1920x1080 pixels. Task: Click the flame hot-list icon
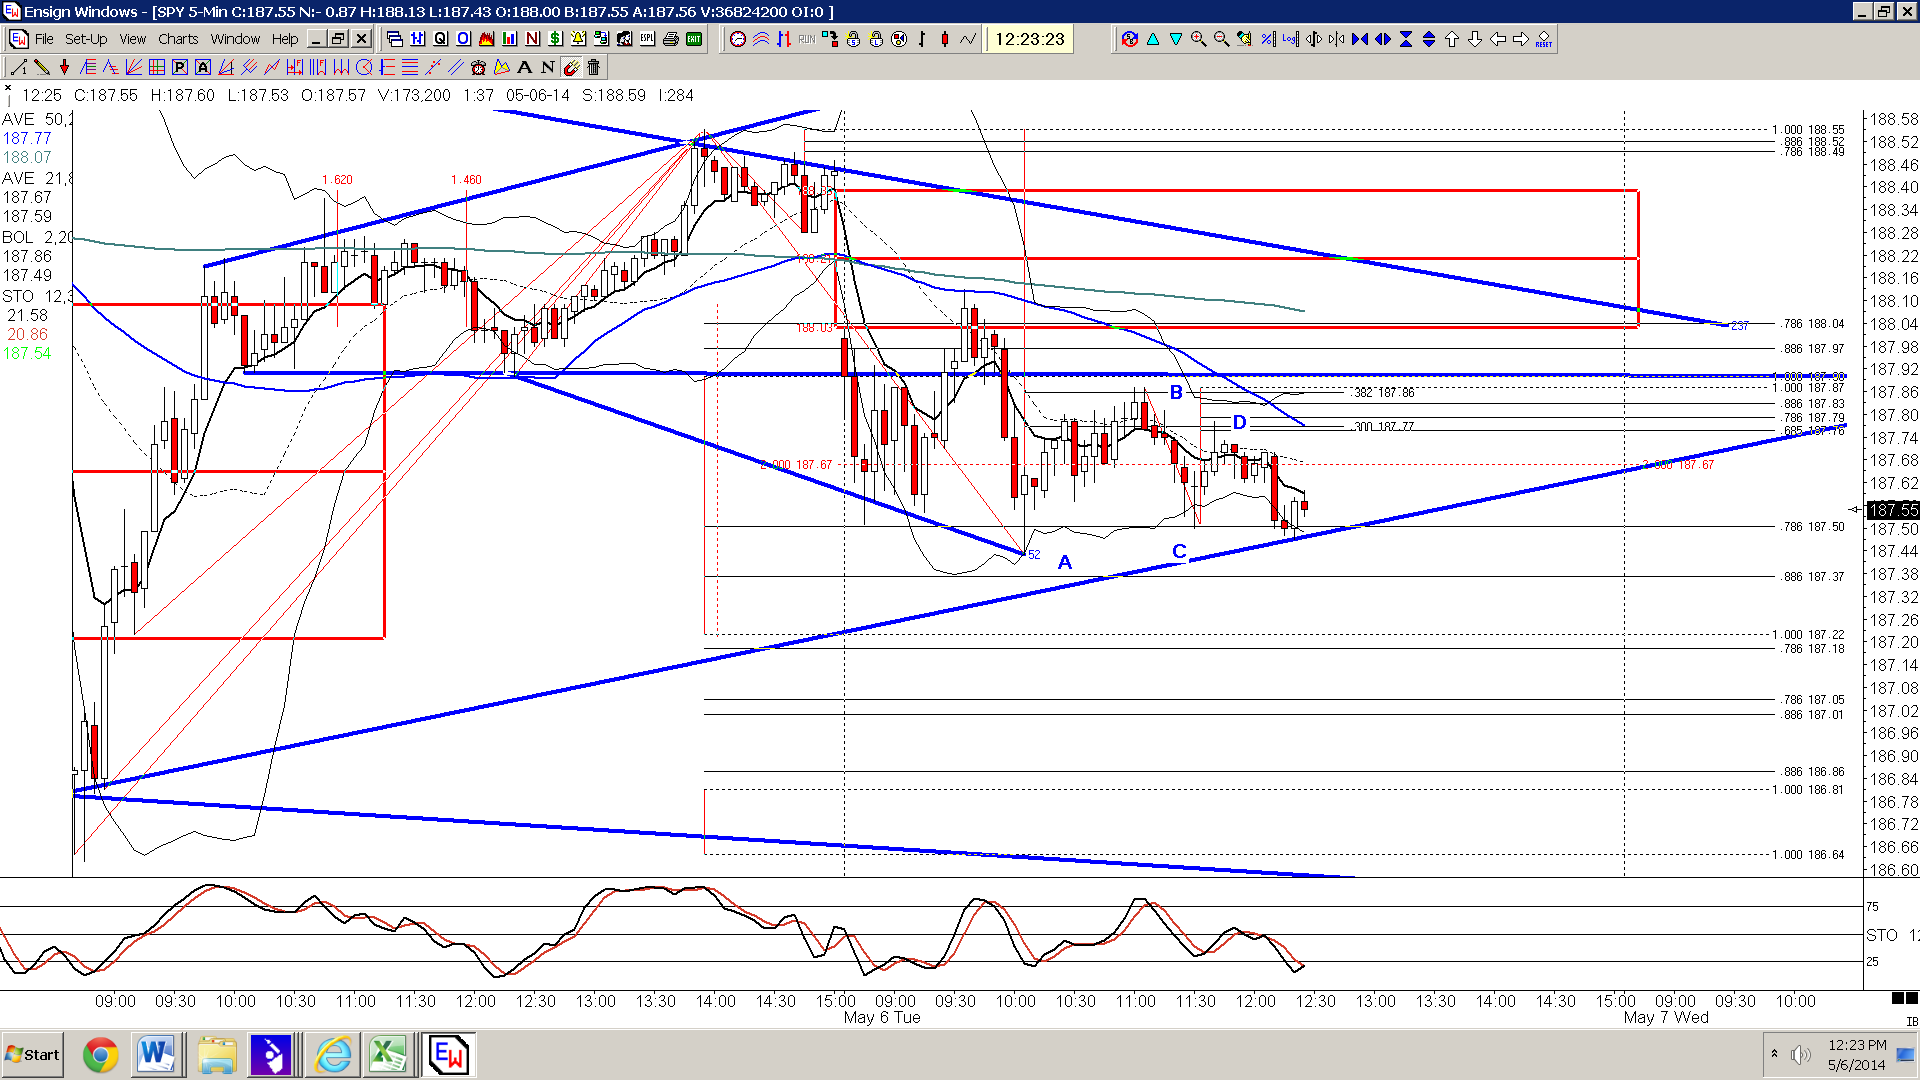click(486, 39)
